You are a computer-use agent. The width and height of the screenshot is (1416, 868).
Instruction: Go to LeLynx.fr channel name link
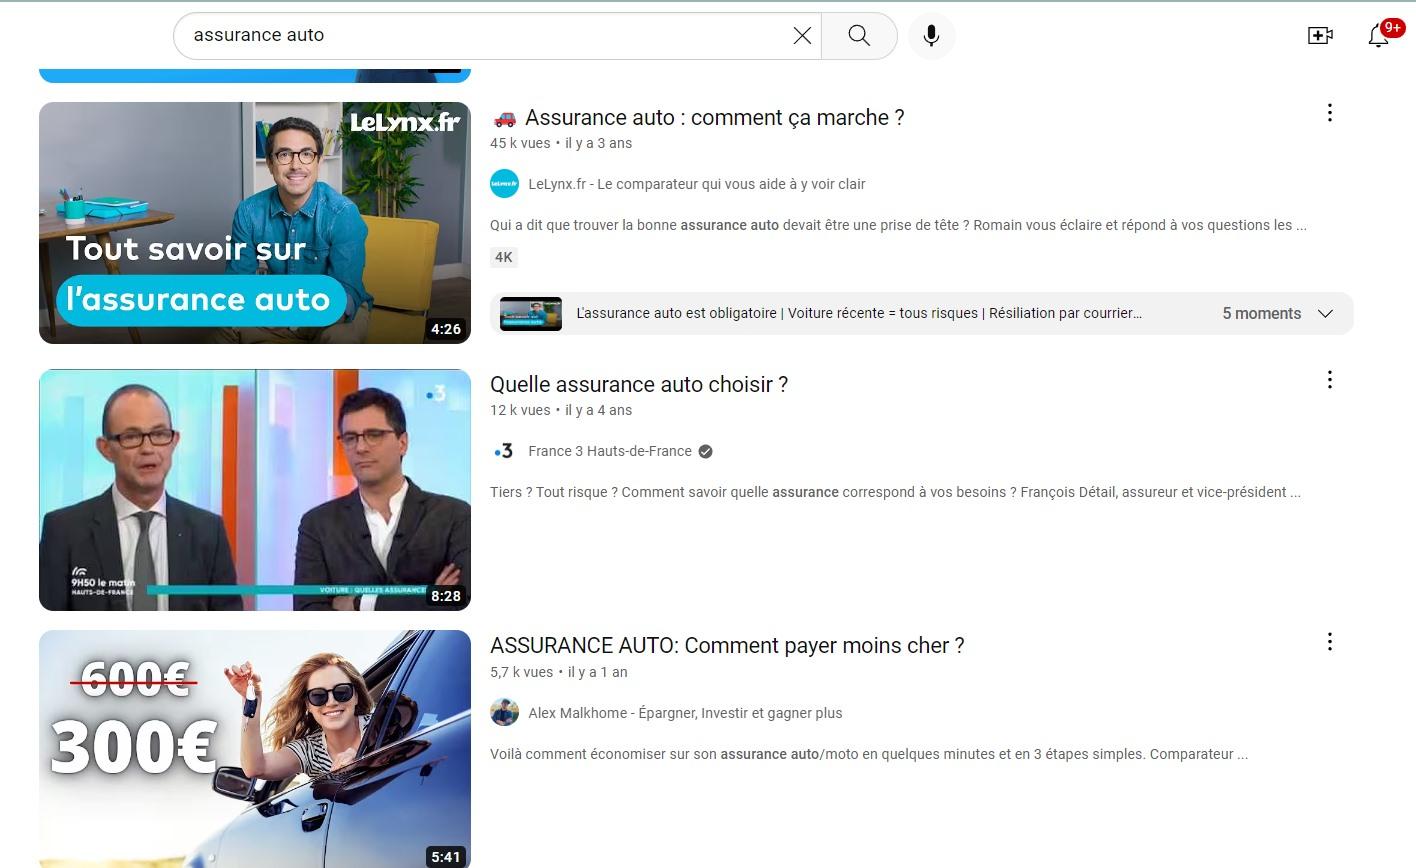coord(697,184)
